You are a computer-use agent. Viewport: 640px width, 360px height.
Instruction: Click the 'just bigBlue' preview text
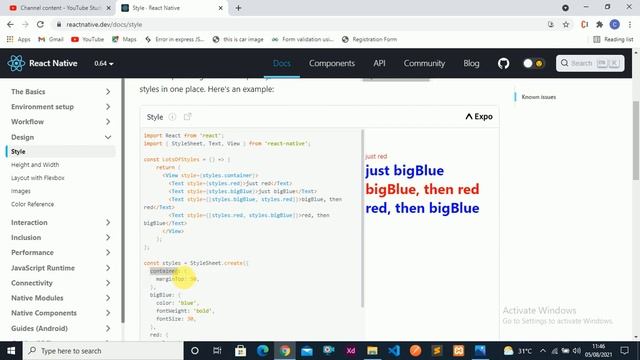click(x=404, y=171)
